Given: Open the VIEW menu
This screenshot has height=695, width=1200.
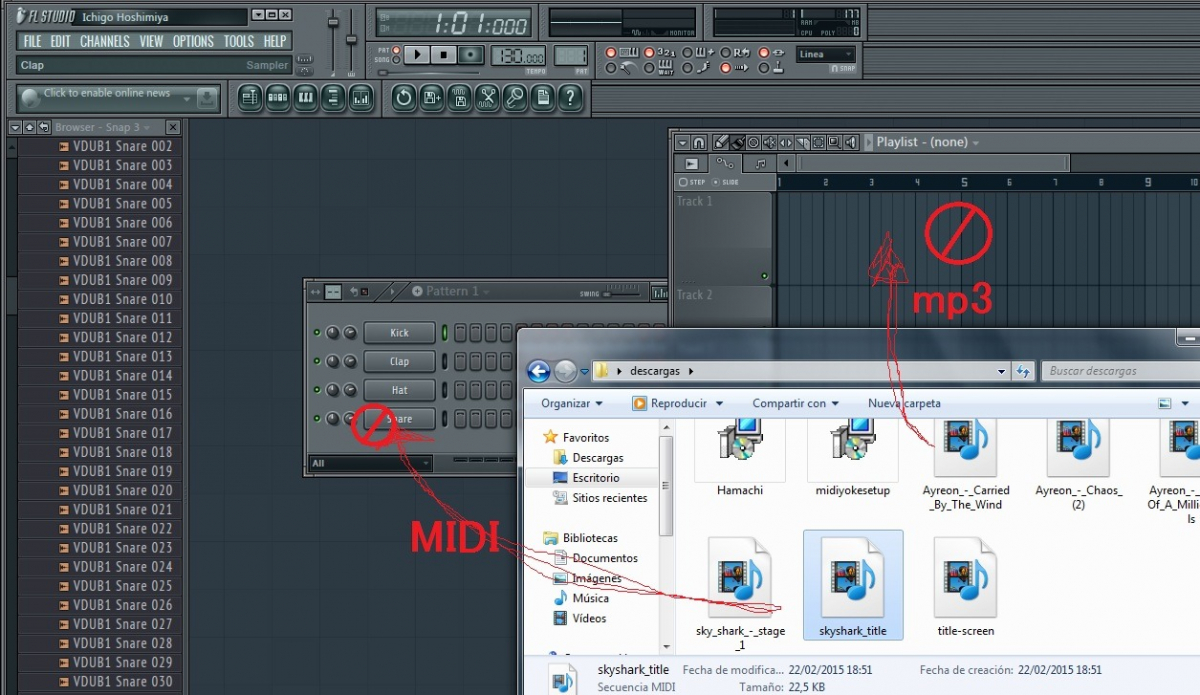Looking at the screenshot, I should click(x=151, y=41).
